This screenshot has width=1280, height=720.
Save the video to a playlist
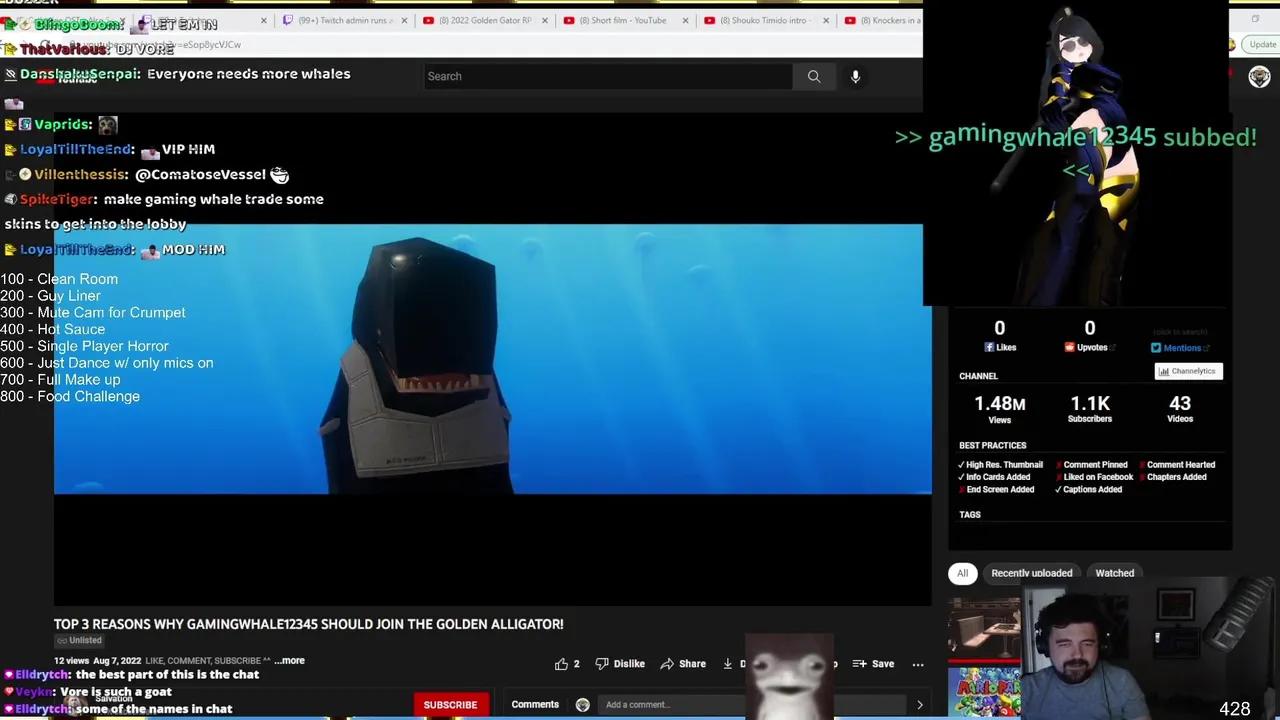click(x=872, y=663)
